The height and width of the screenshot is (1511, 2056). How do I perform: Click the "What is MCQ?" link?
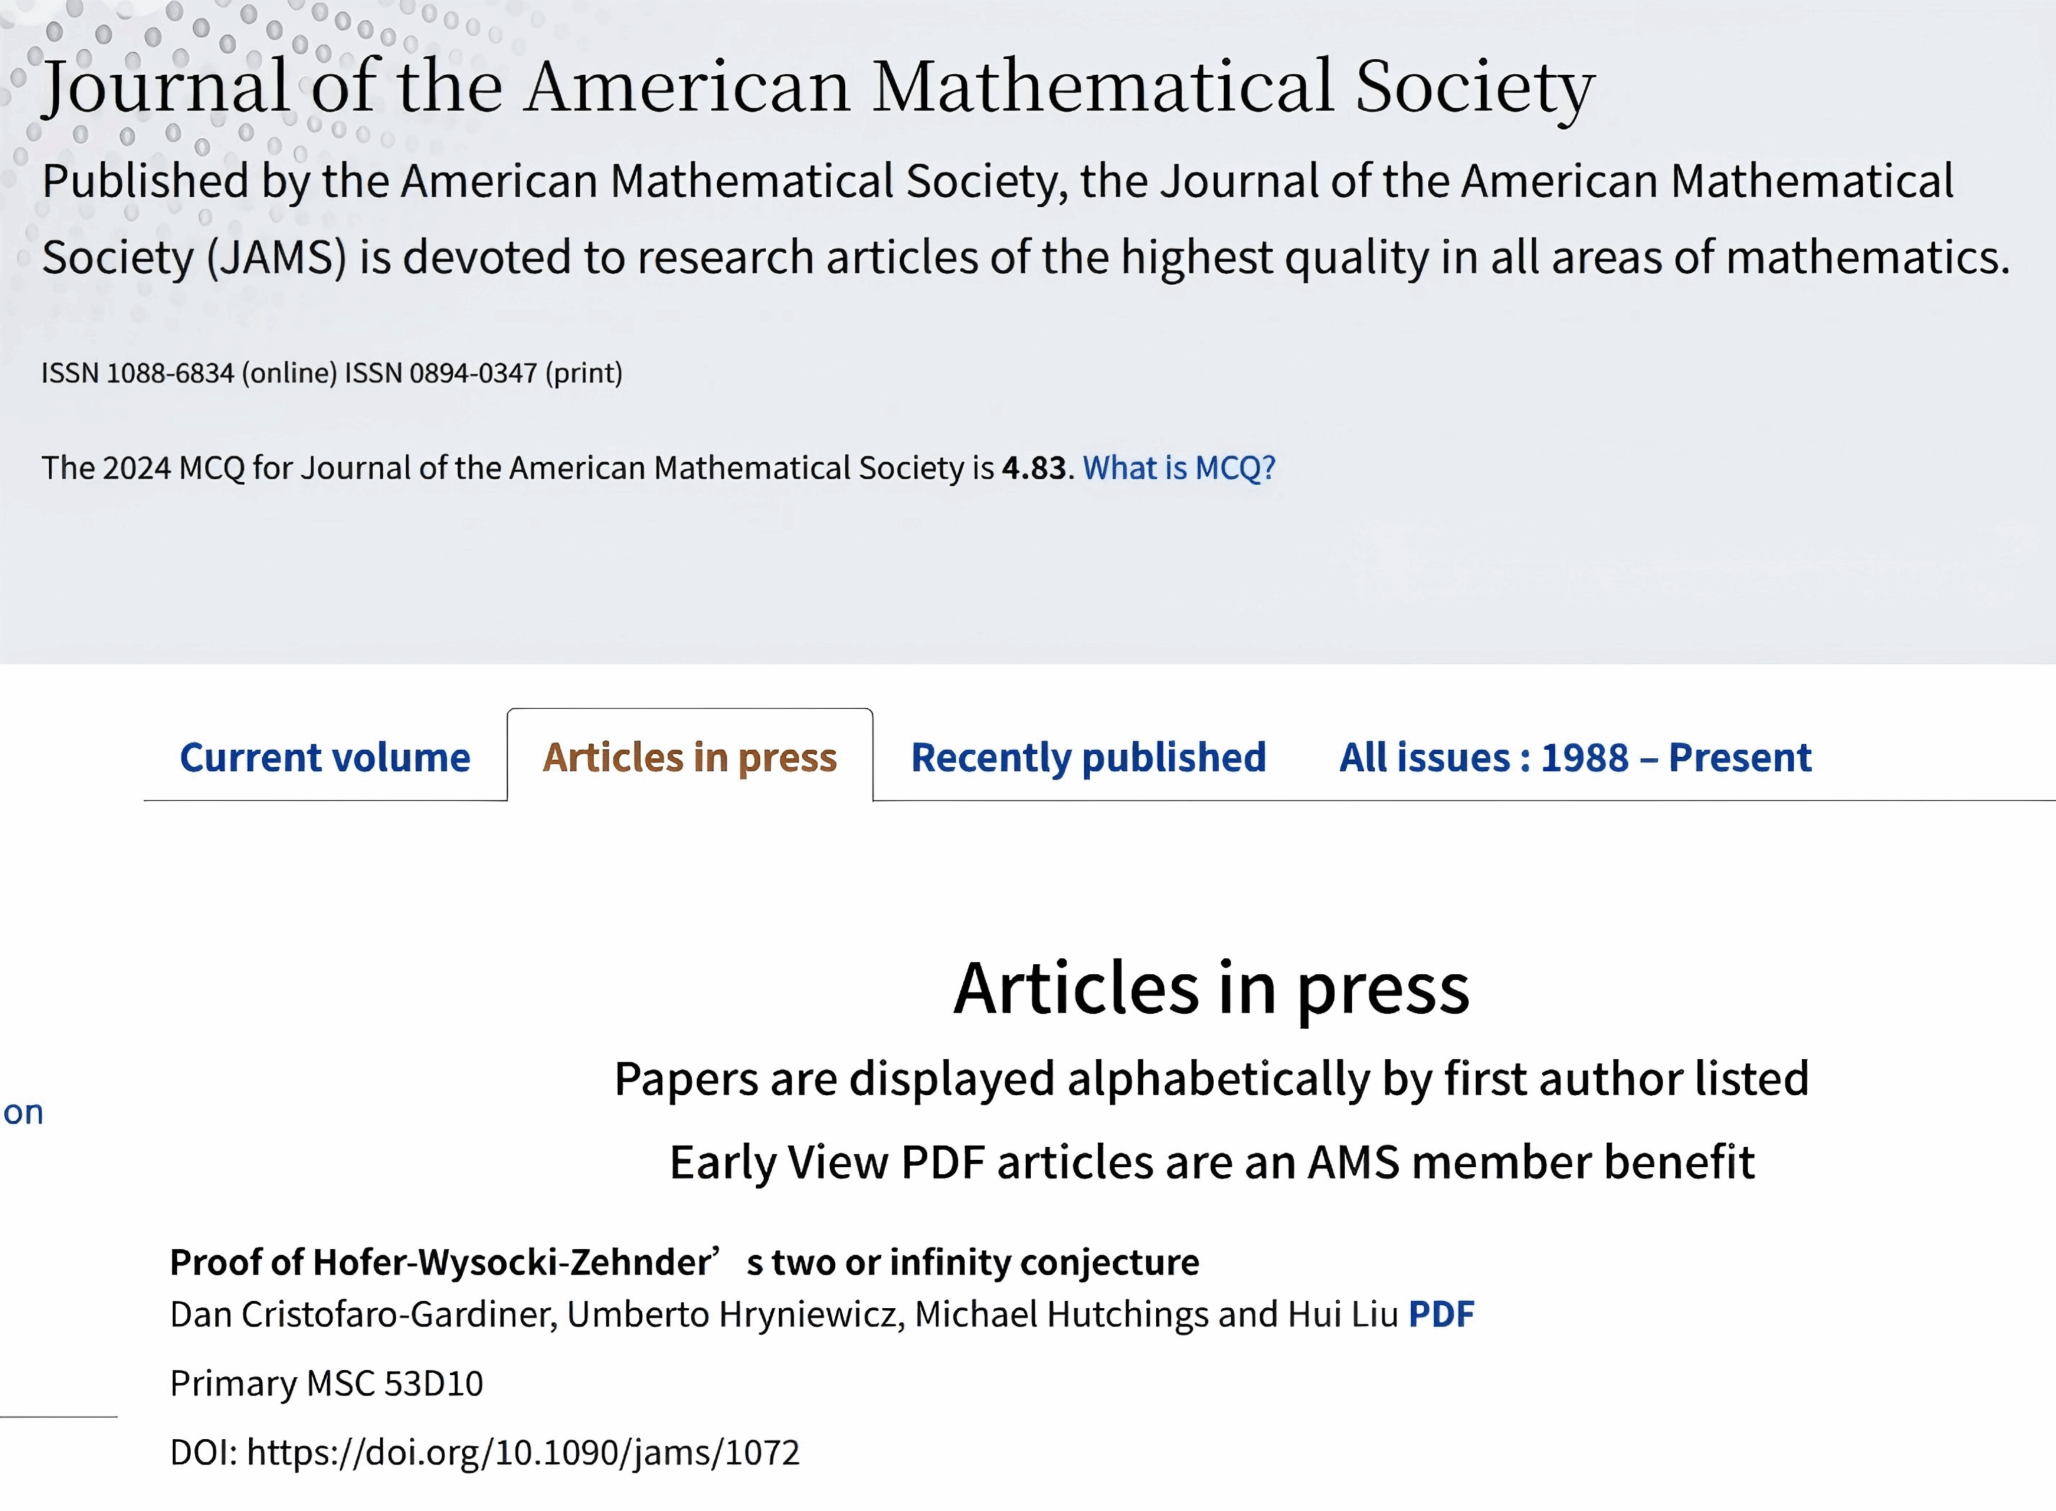[1179, 467]
